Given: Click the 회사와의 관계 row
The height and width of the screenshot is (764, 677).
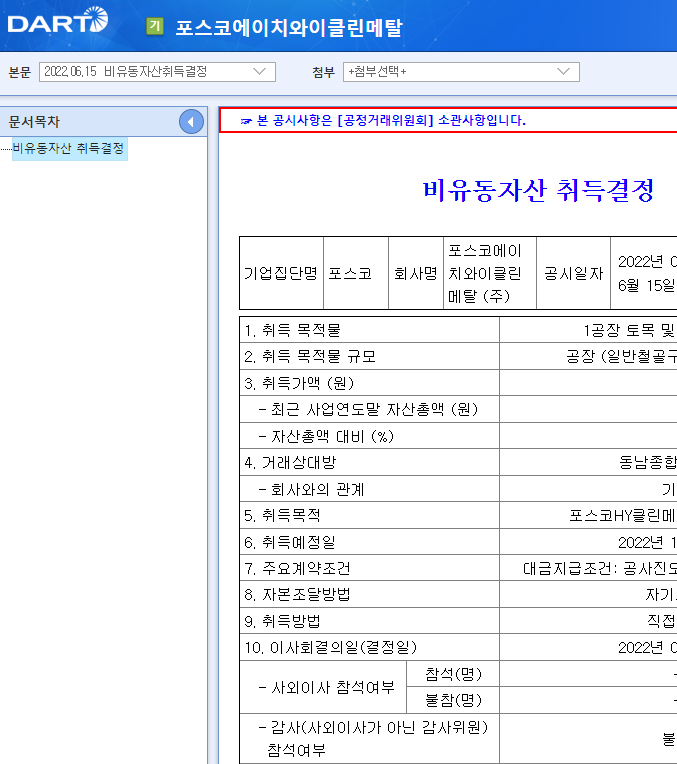Looking at the screenshot, I should [x=369, y=489].
